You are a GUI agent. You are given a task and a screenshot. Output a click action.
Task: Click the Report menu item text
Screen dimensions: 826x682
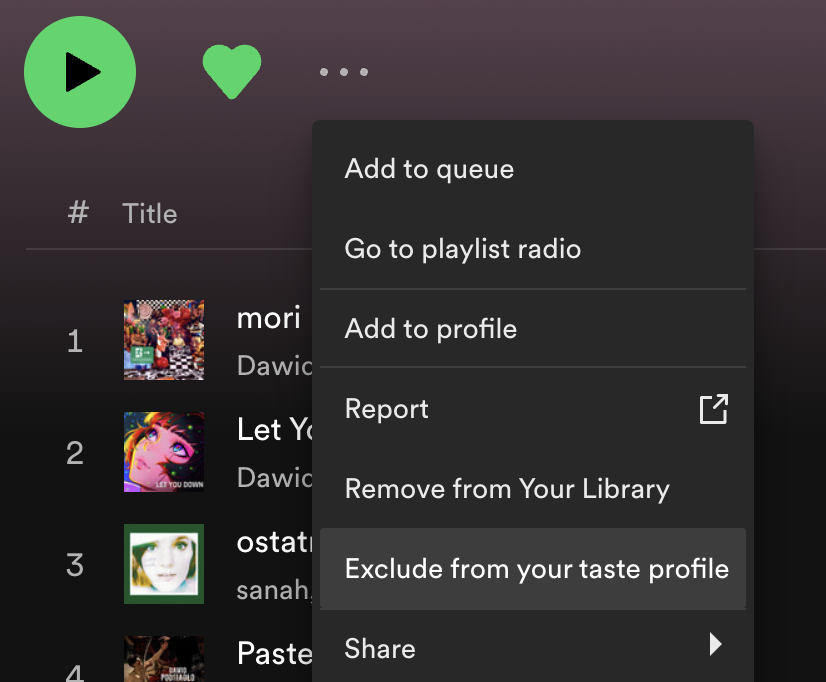tap(386, 409)
